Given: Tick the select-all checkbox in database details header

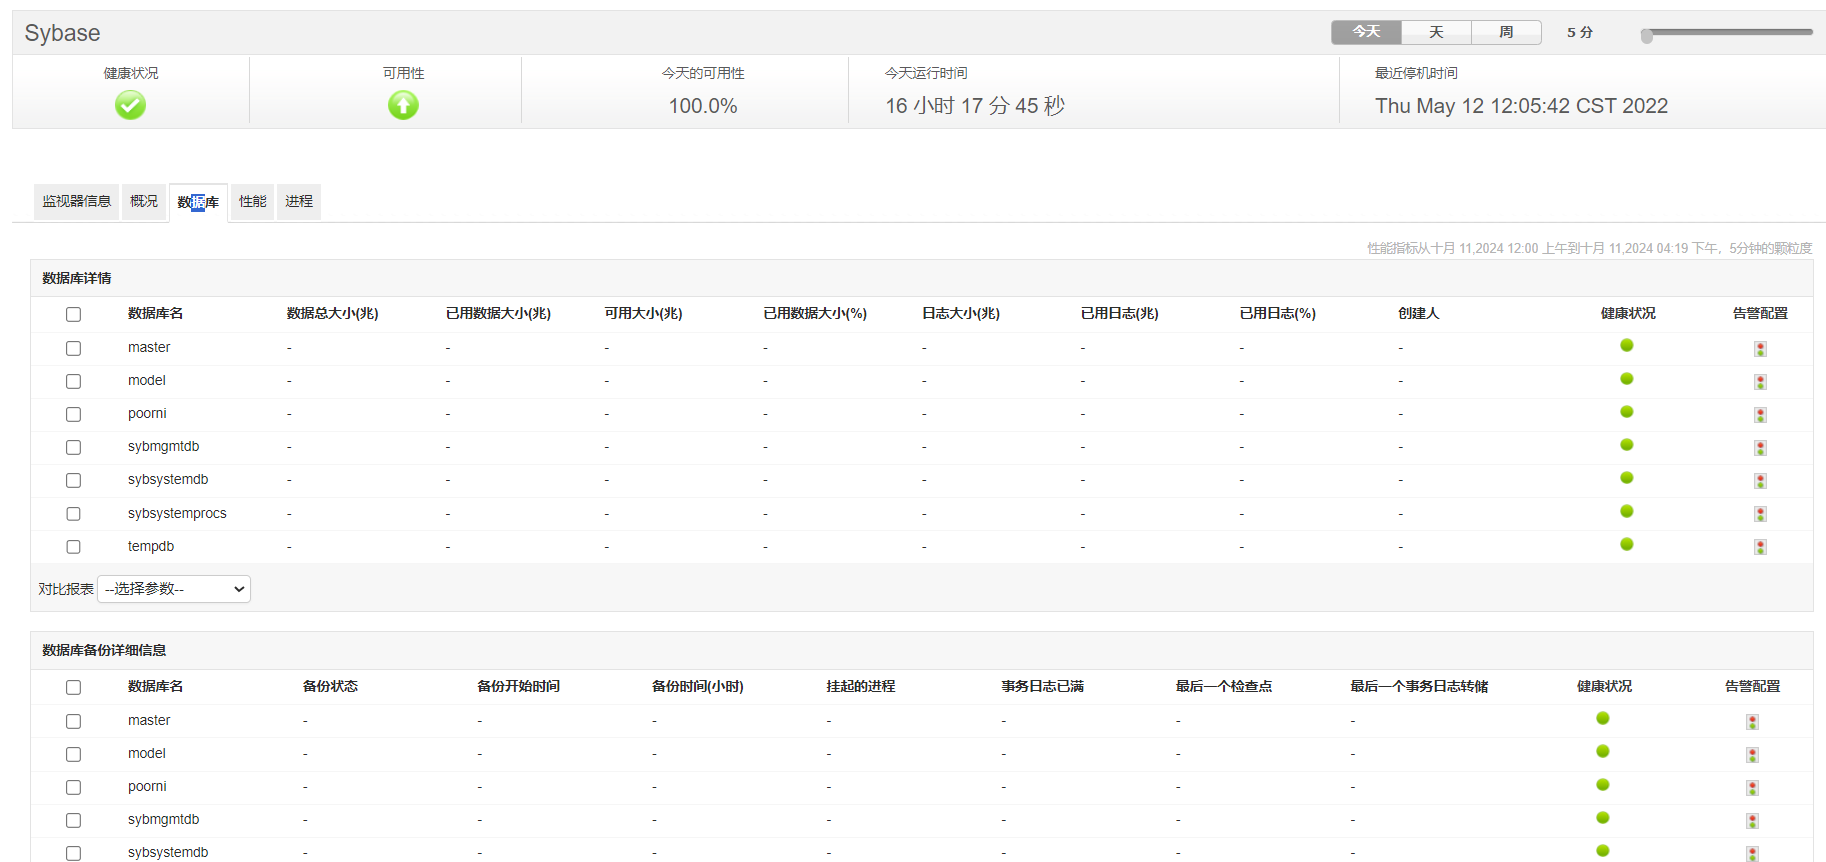Looking at the screenshot, I should [73, 314].
